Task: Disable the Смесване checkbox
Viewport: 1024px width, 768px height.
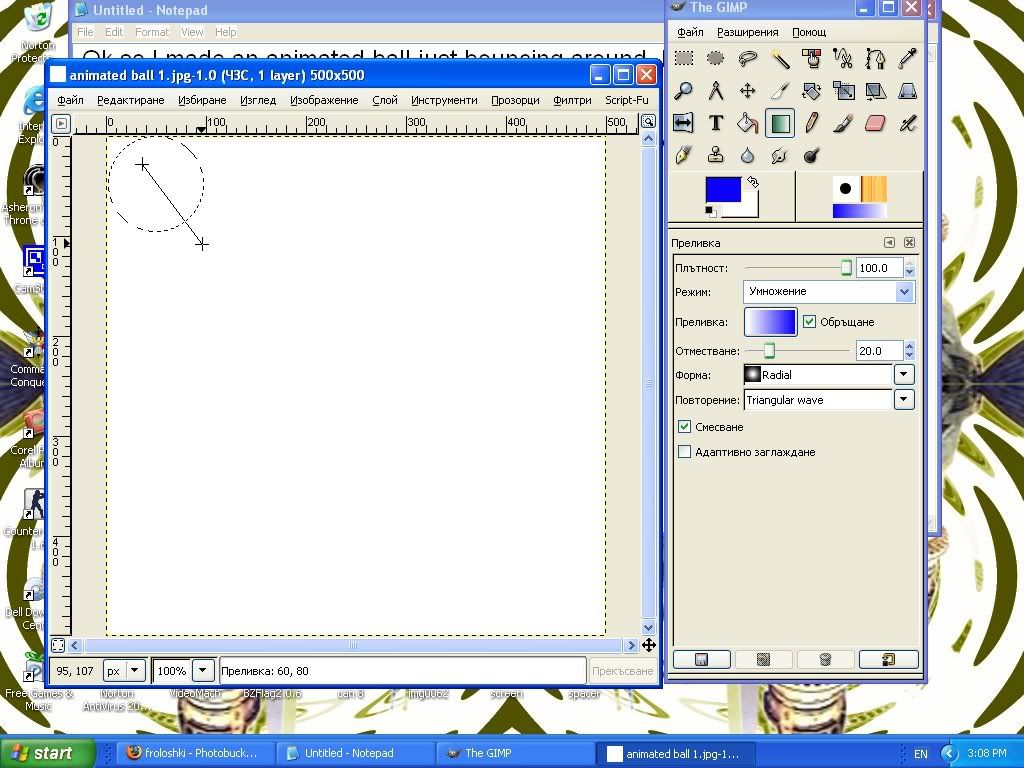Action: click(684, 426)
